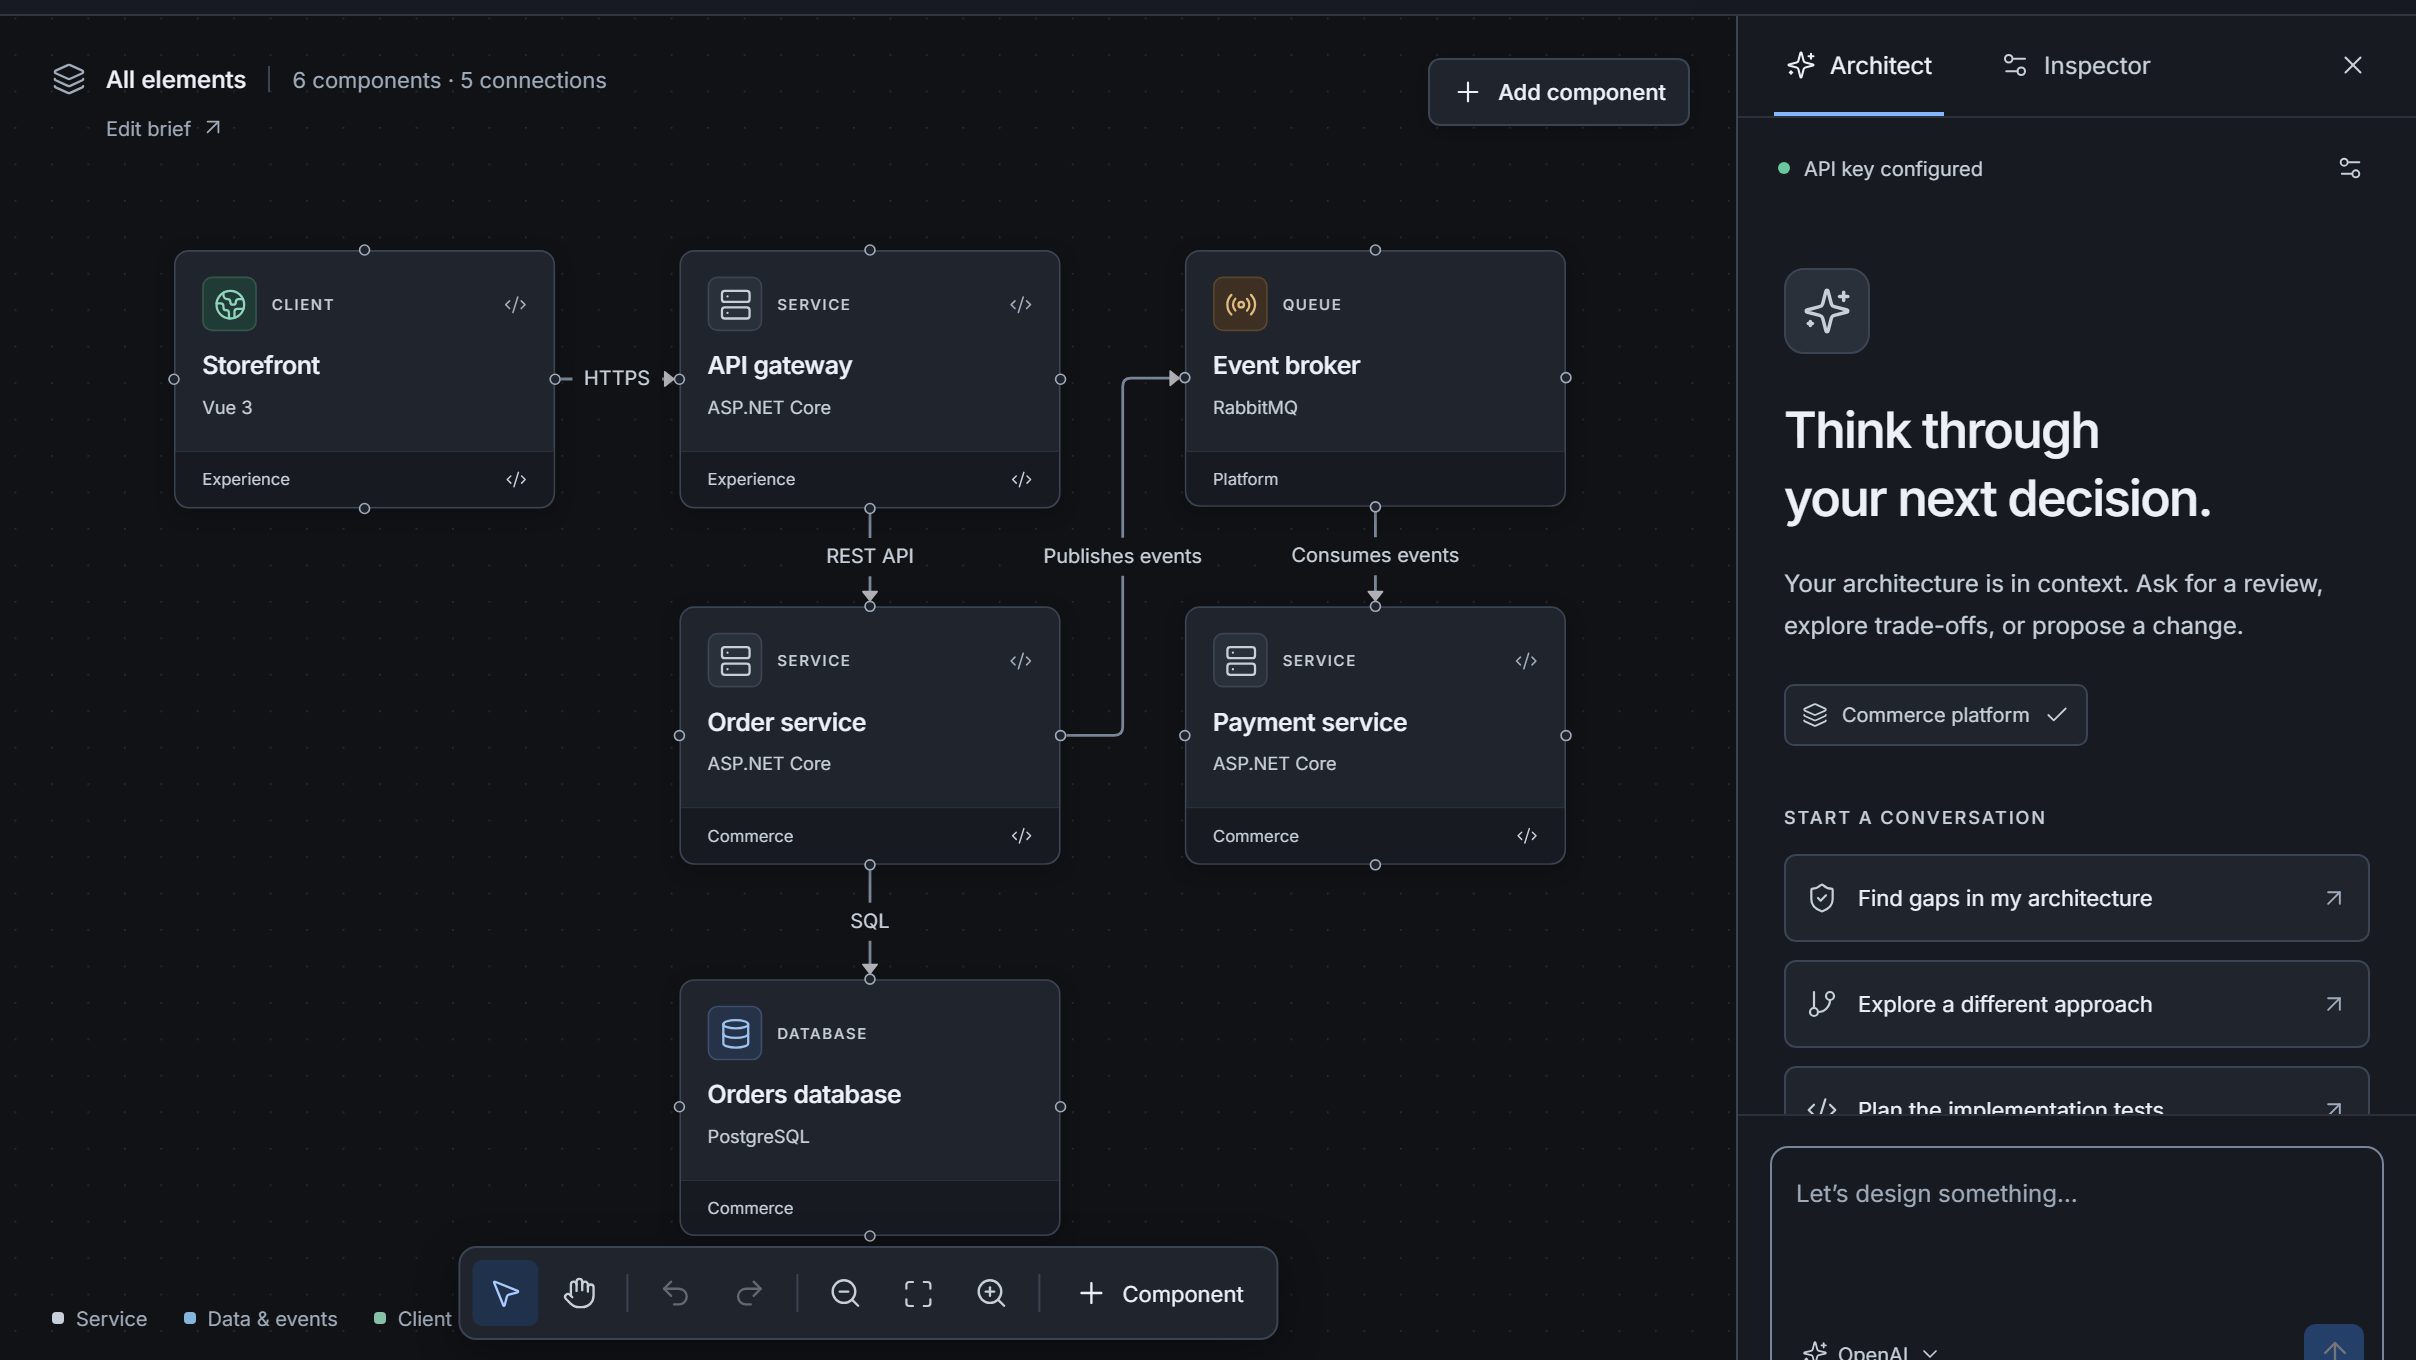Click the Add component button
Image resolution: width=2416 pixels, height=1360 pixels.
coord(1558,92)
